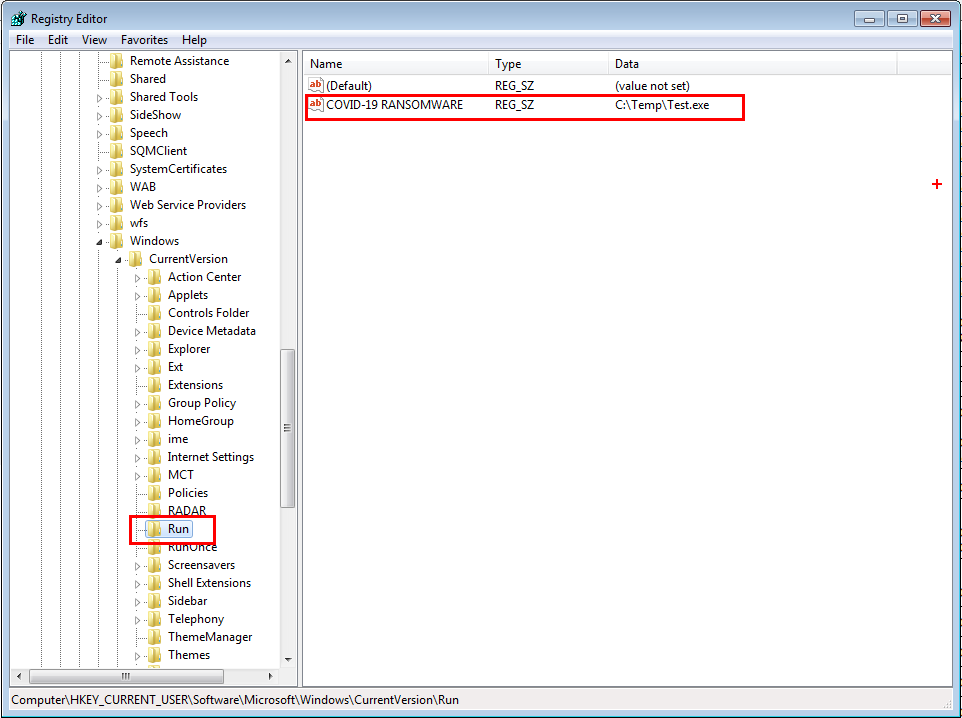Click the Shared Tools folder icon
962x718 pixels.
[x=117, y=97]
